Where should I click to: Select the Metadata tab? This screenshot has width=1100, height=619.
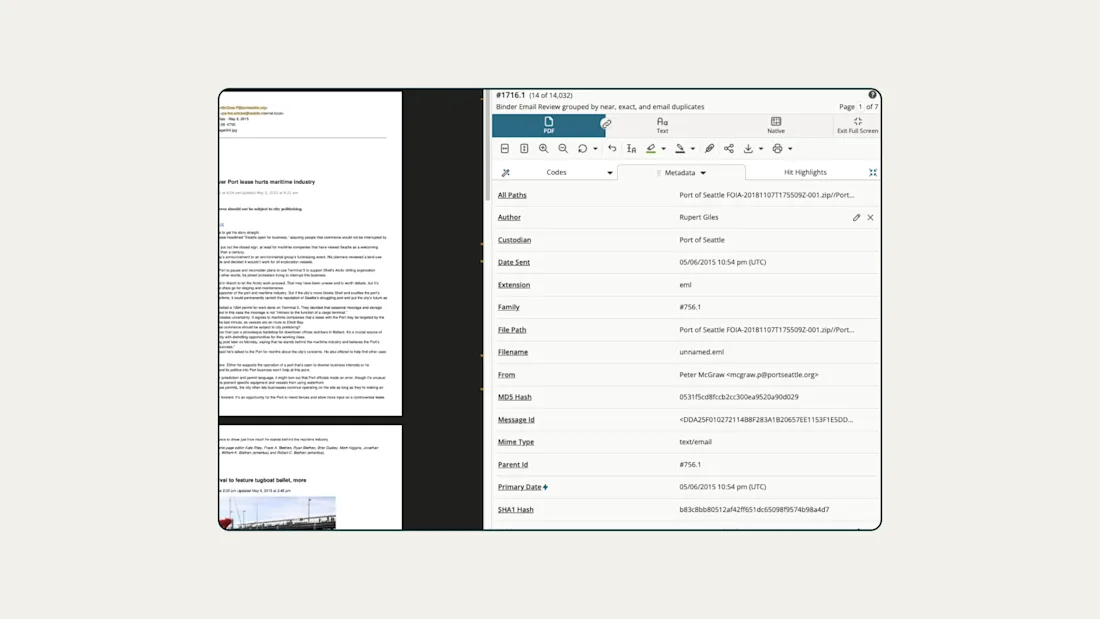680,173
